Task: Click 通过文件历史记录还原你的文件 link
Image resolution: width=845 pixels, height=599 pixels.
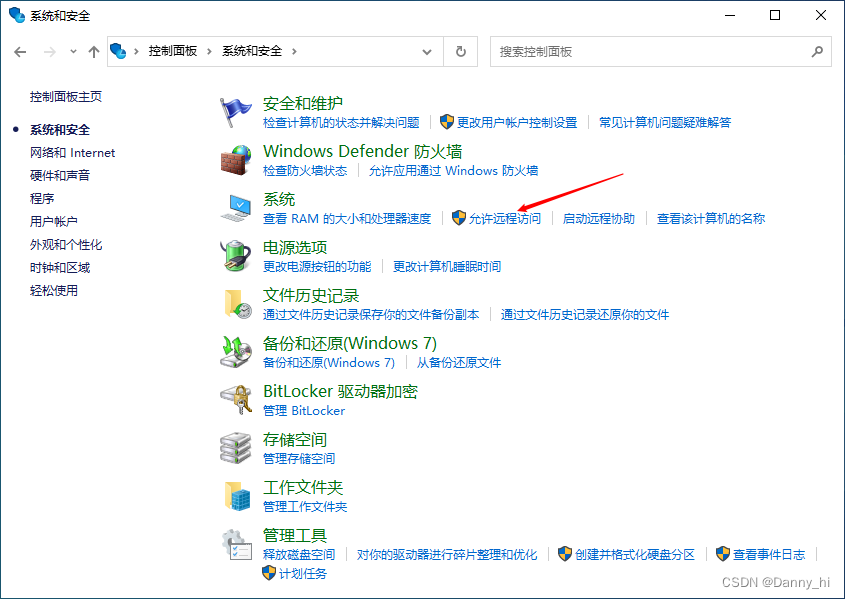Action: [x=585, y=315]
